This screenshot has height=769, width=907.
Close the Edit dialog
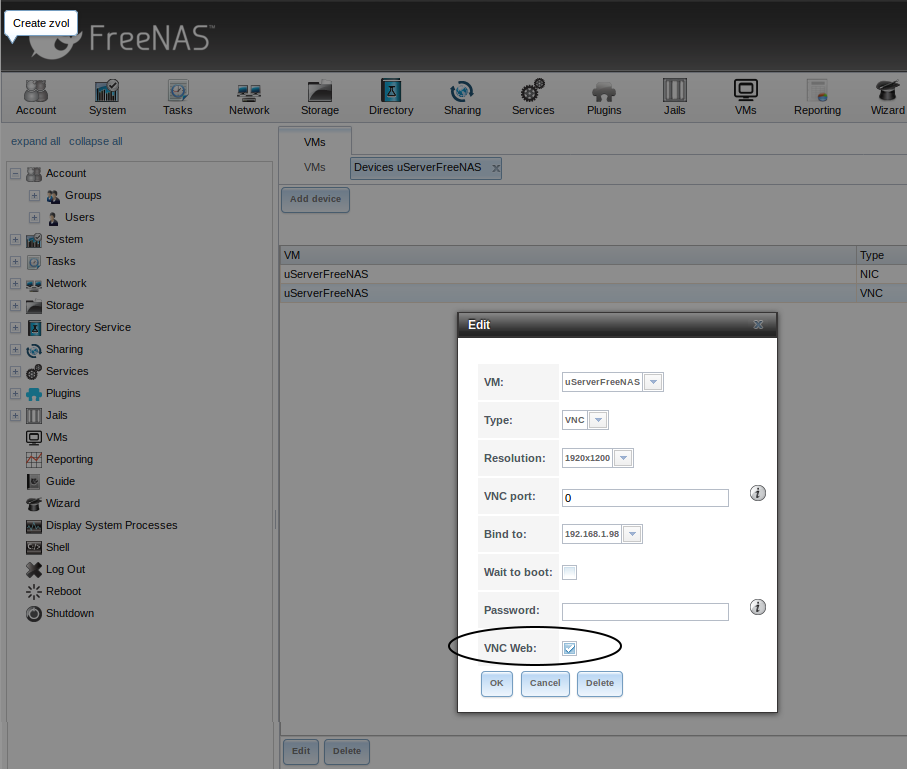pos(758,325)
